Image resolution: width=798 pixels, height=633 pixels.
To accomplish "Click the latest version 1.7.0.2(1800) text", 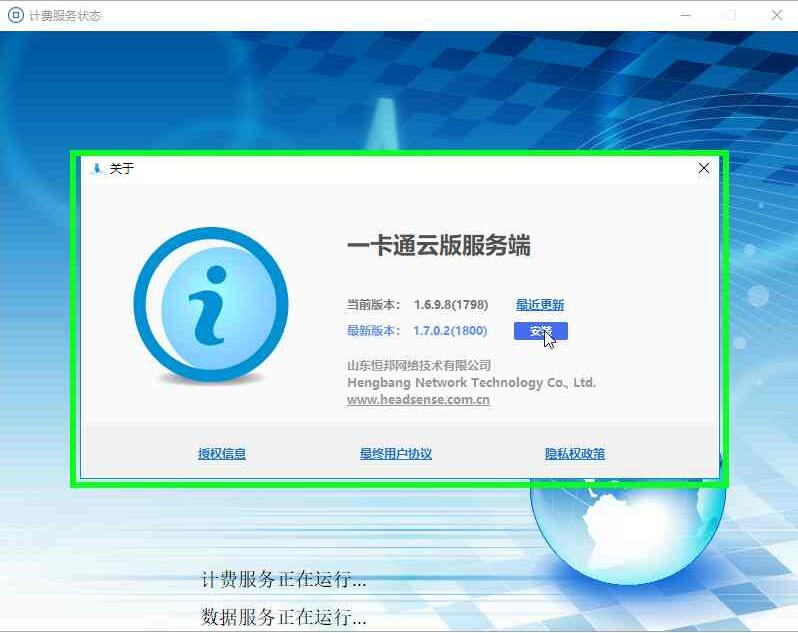I will pos(450,331).
